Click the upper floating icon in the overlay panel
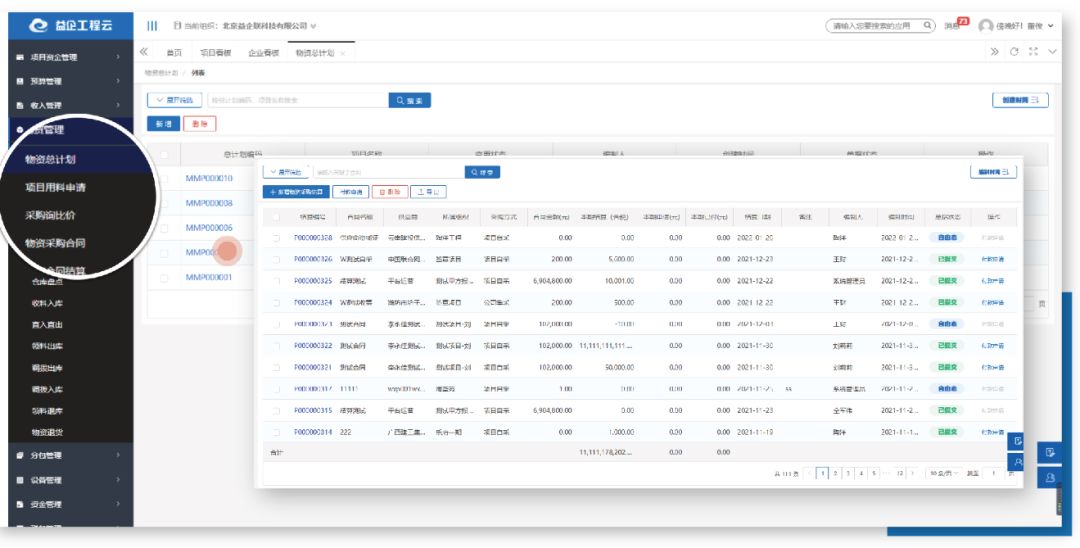This screenshot has height=548, width=1080. pyautogui.click(x=1017, y=441)
